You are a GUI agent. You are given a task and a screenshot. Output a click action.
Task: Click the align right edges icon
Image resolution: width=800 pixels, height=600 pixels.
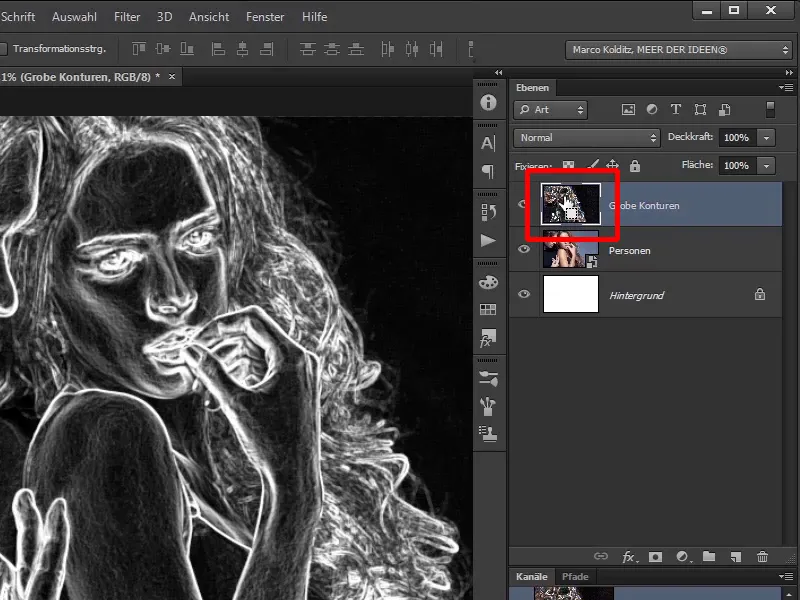(267, 49)
